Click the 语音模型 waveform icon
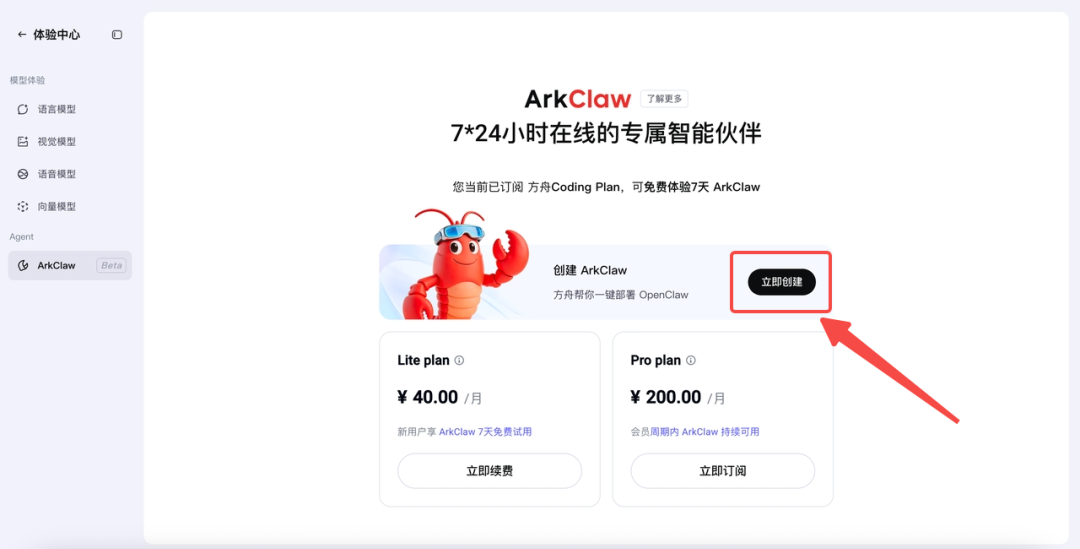 23,174
